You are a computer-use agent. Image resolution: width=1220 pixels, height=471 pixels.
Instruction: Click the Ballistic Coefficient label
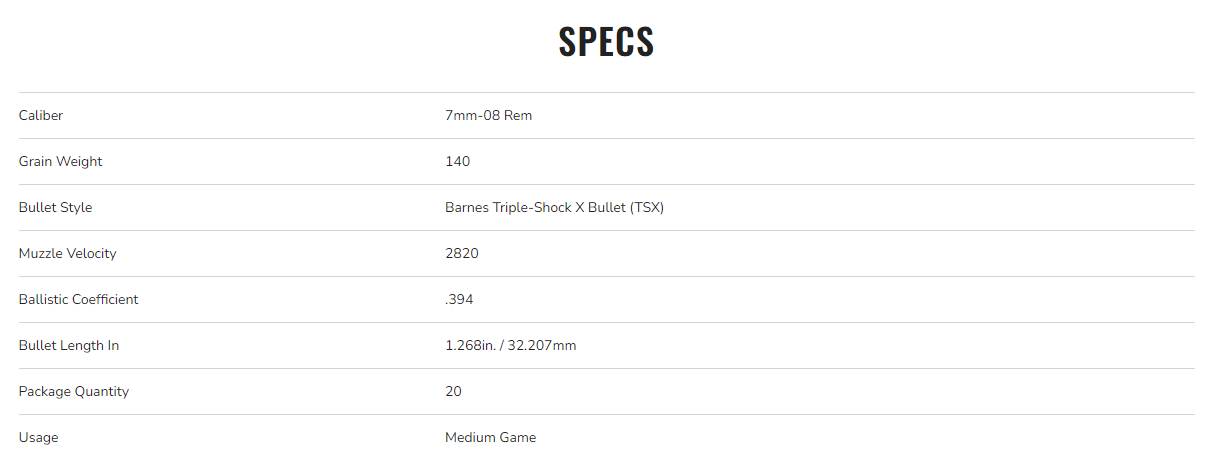click(x=78, y=300)
